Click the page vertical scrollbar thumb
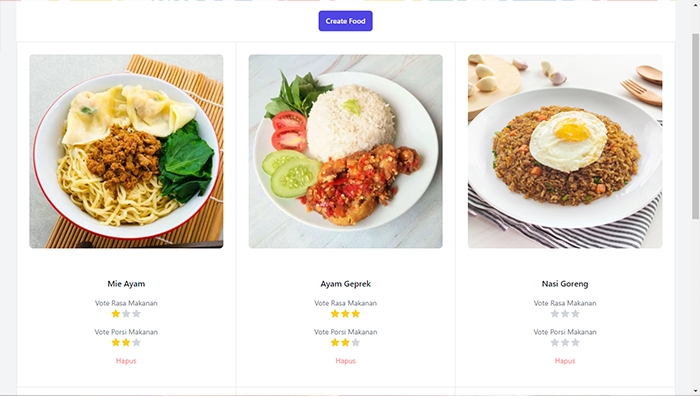This screenshot has width=700, height=396. (696, 126)
